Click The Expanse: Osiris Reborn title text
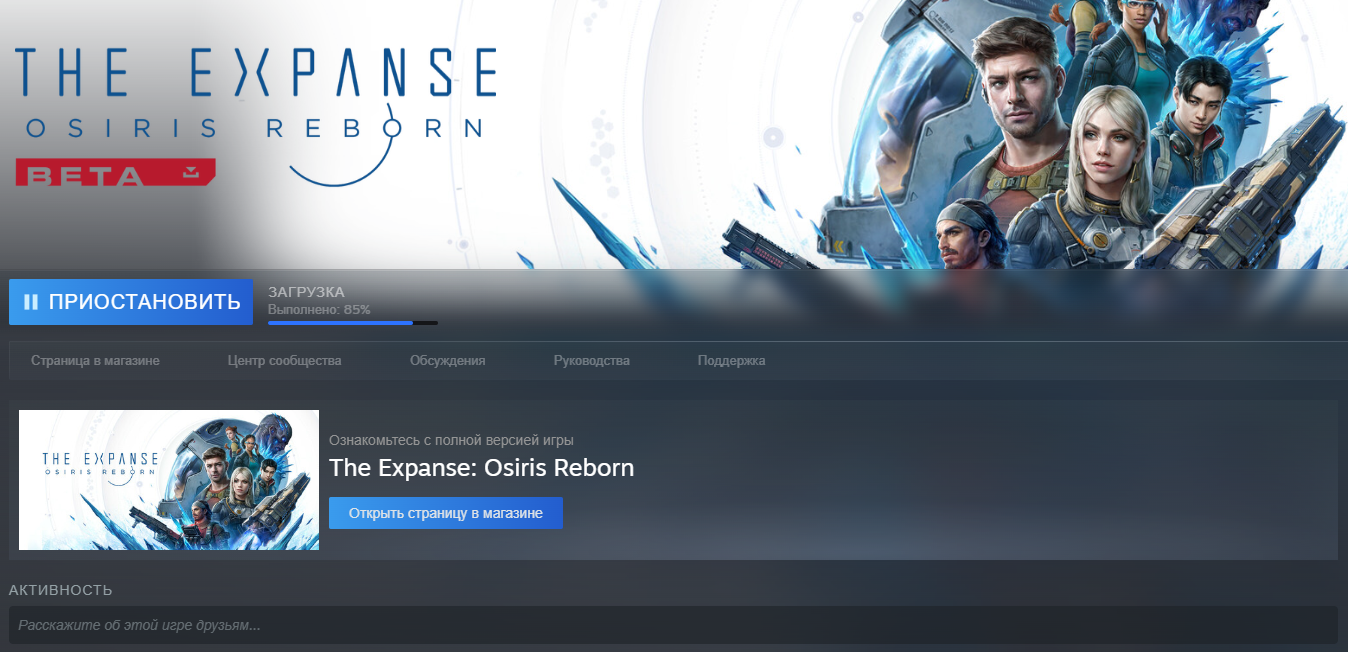1348x652 pixels. [481, 468]
